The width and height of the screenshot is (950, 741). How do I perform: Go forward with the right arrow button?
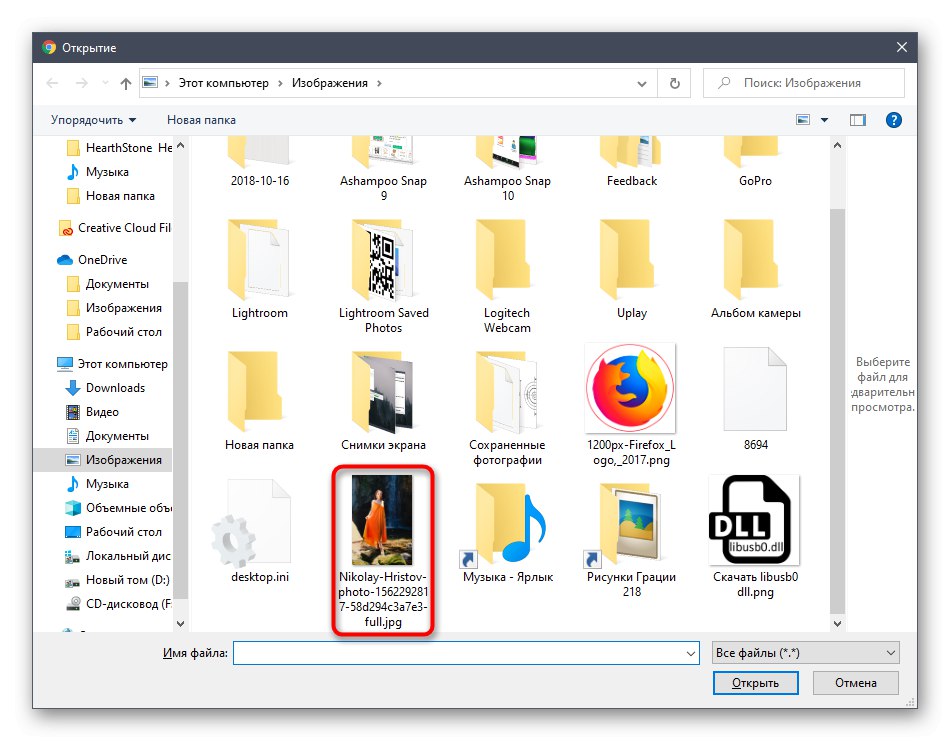[81, 83]
